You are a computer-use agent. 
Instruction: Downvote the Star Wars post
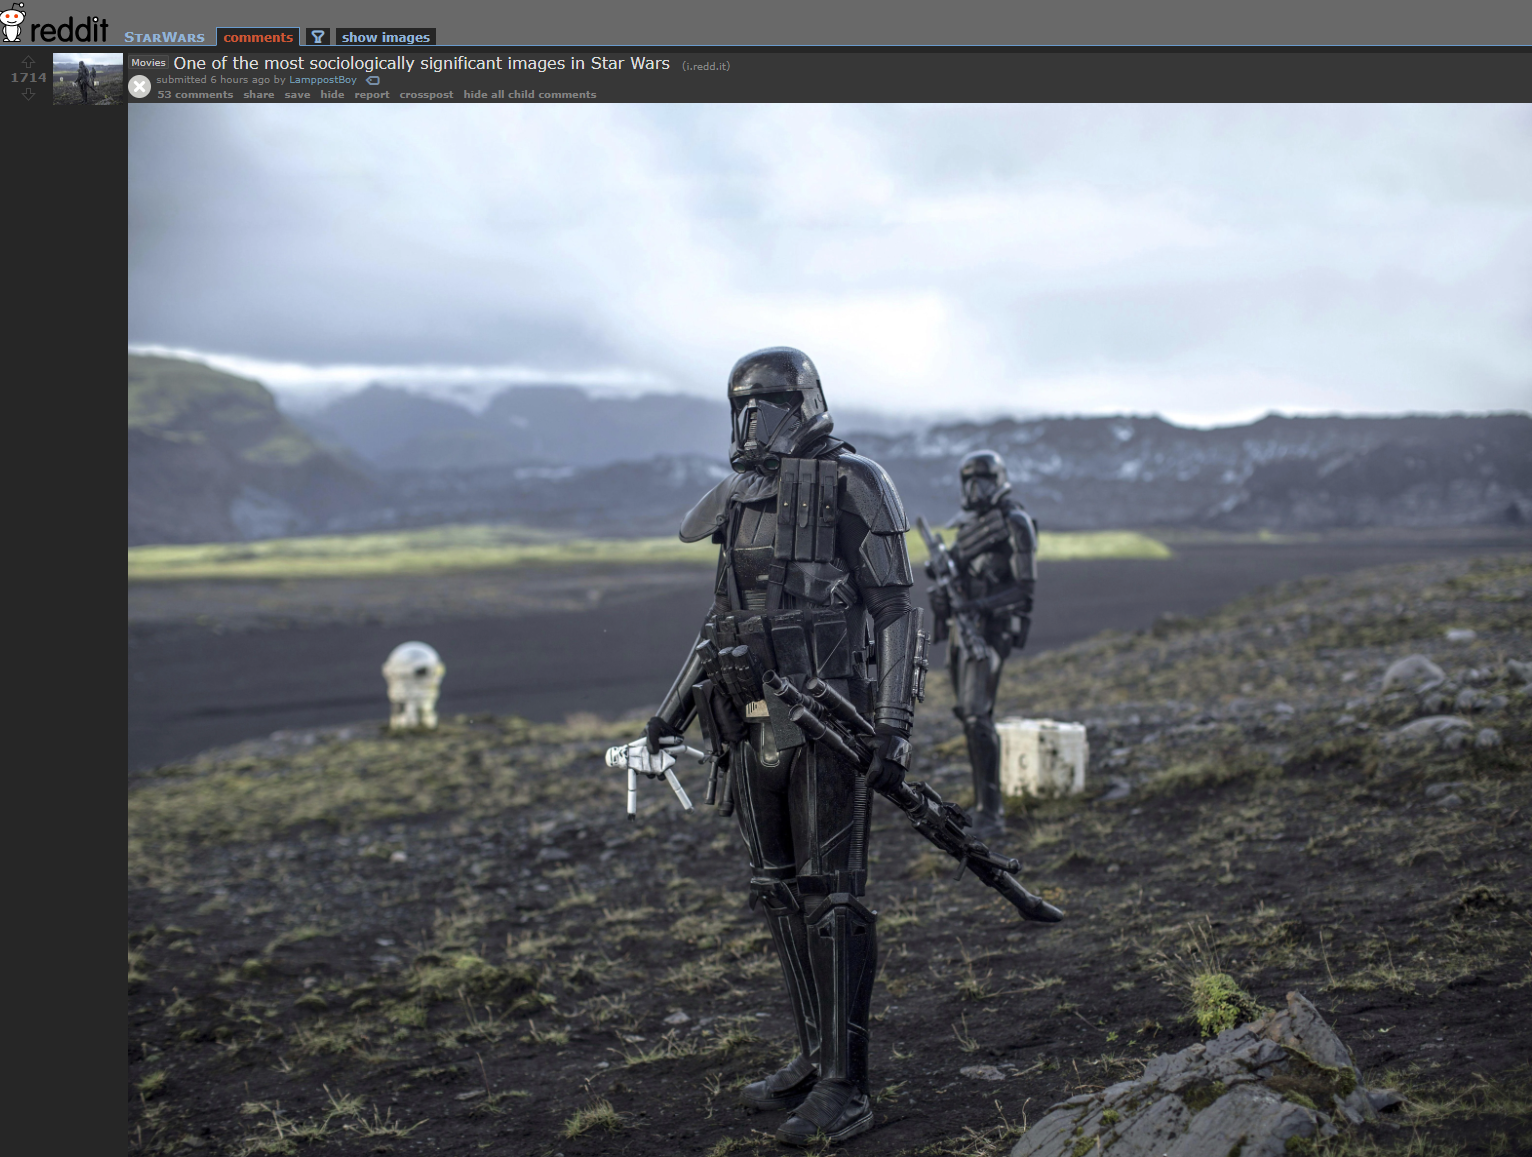point(28,94)
